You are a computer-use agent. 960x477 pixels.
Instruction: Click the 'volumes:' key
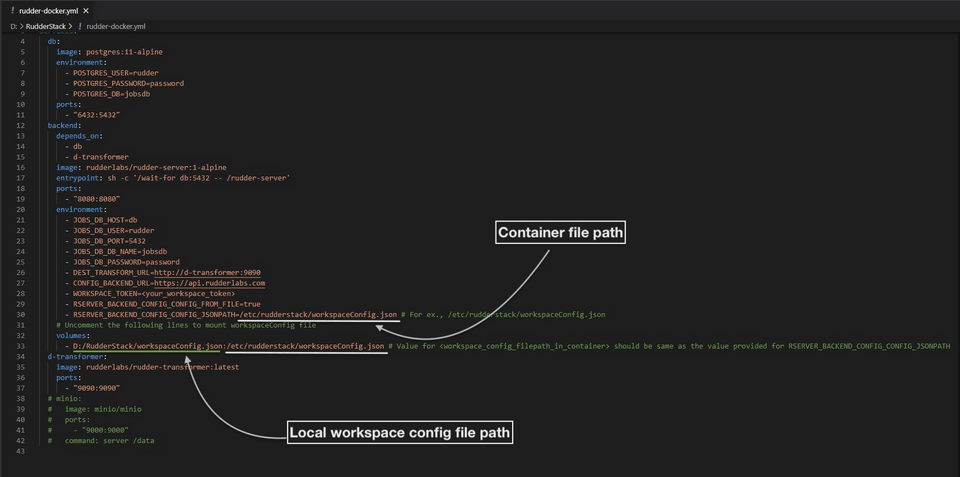pos(73,335)
